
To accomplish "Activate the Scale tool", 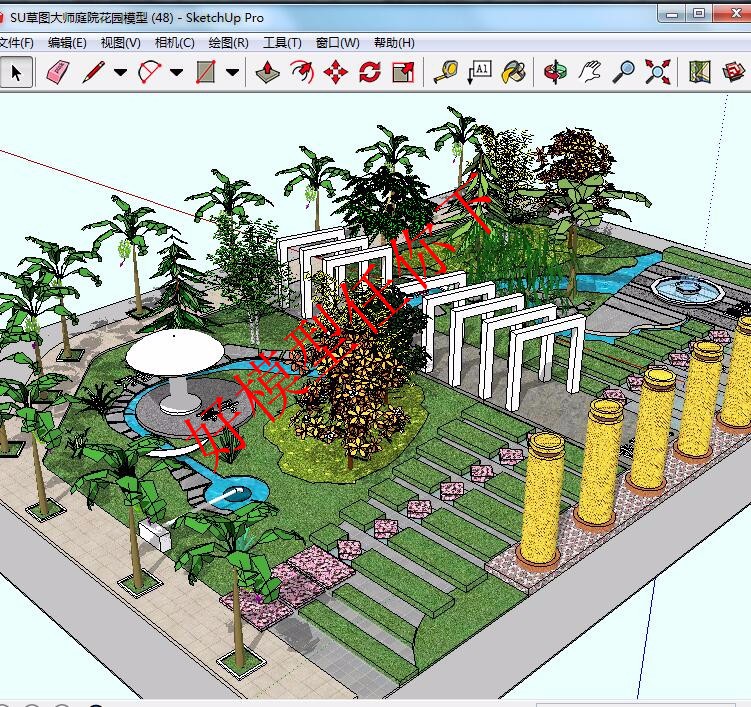I will [x=403, y=72].
